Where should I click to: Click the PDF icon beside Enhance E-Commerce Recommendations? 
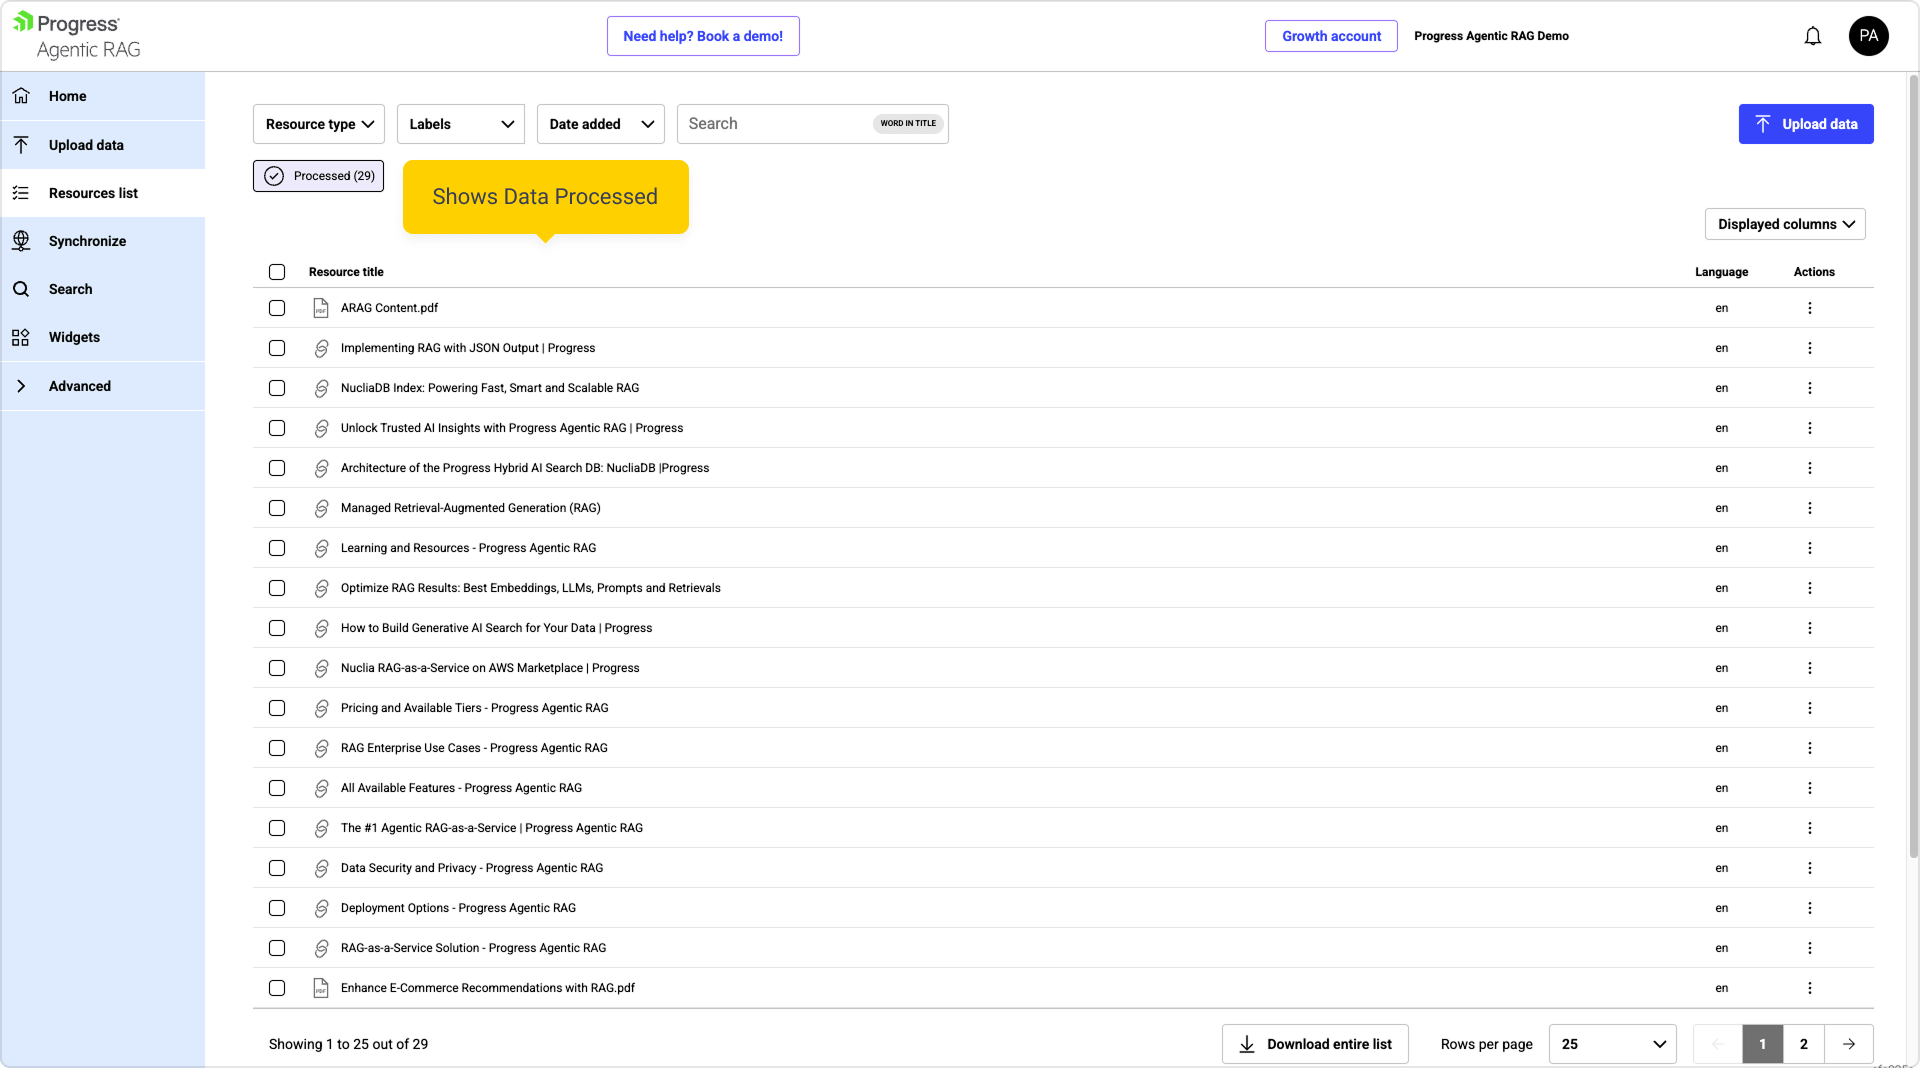(320, 988)
